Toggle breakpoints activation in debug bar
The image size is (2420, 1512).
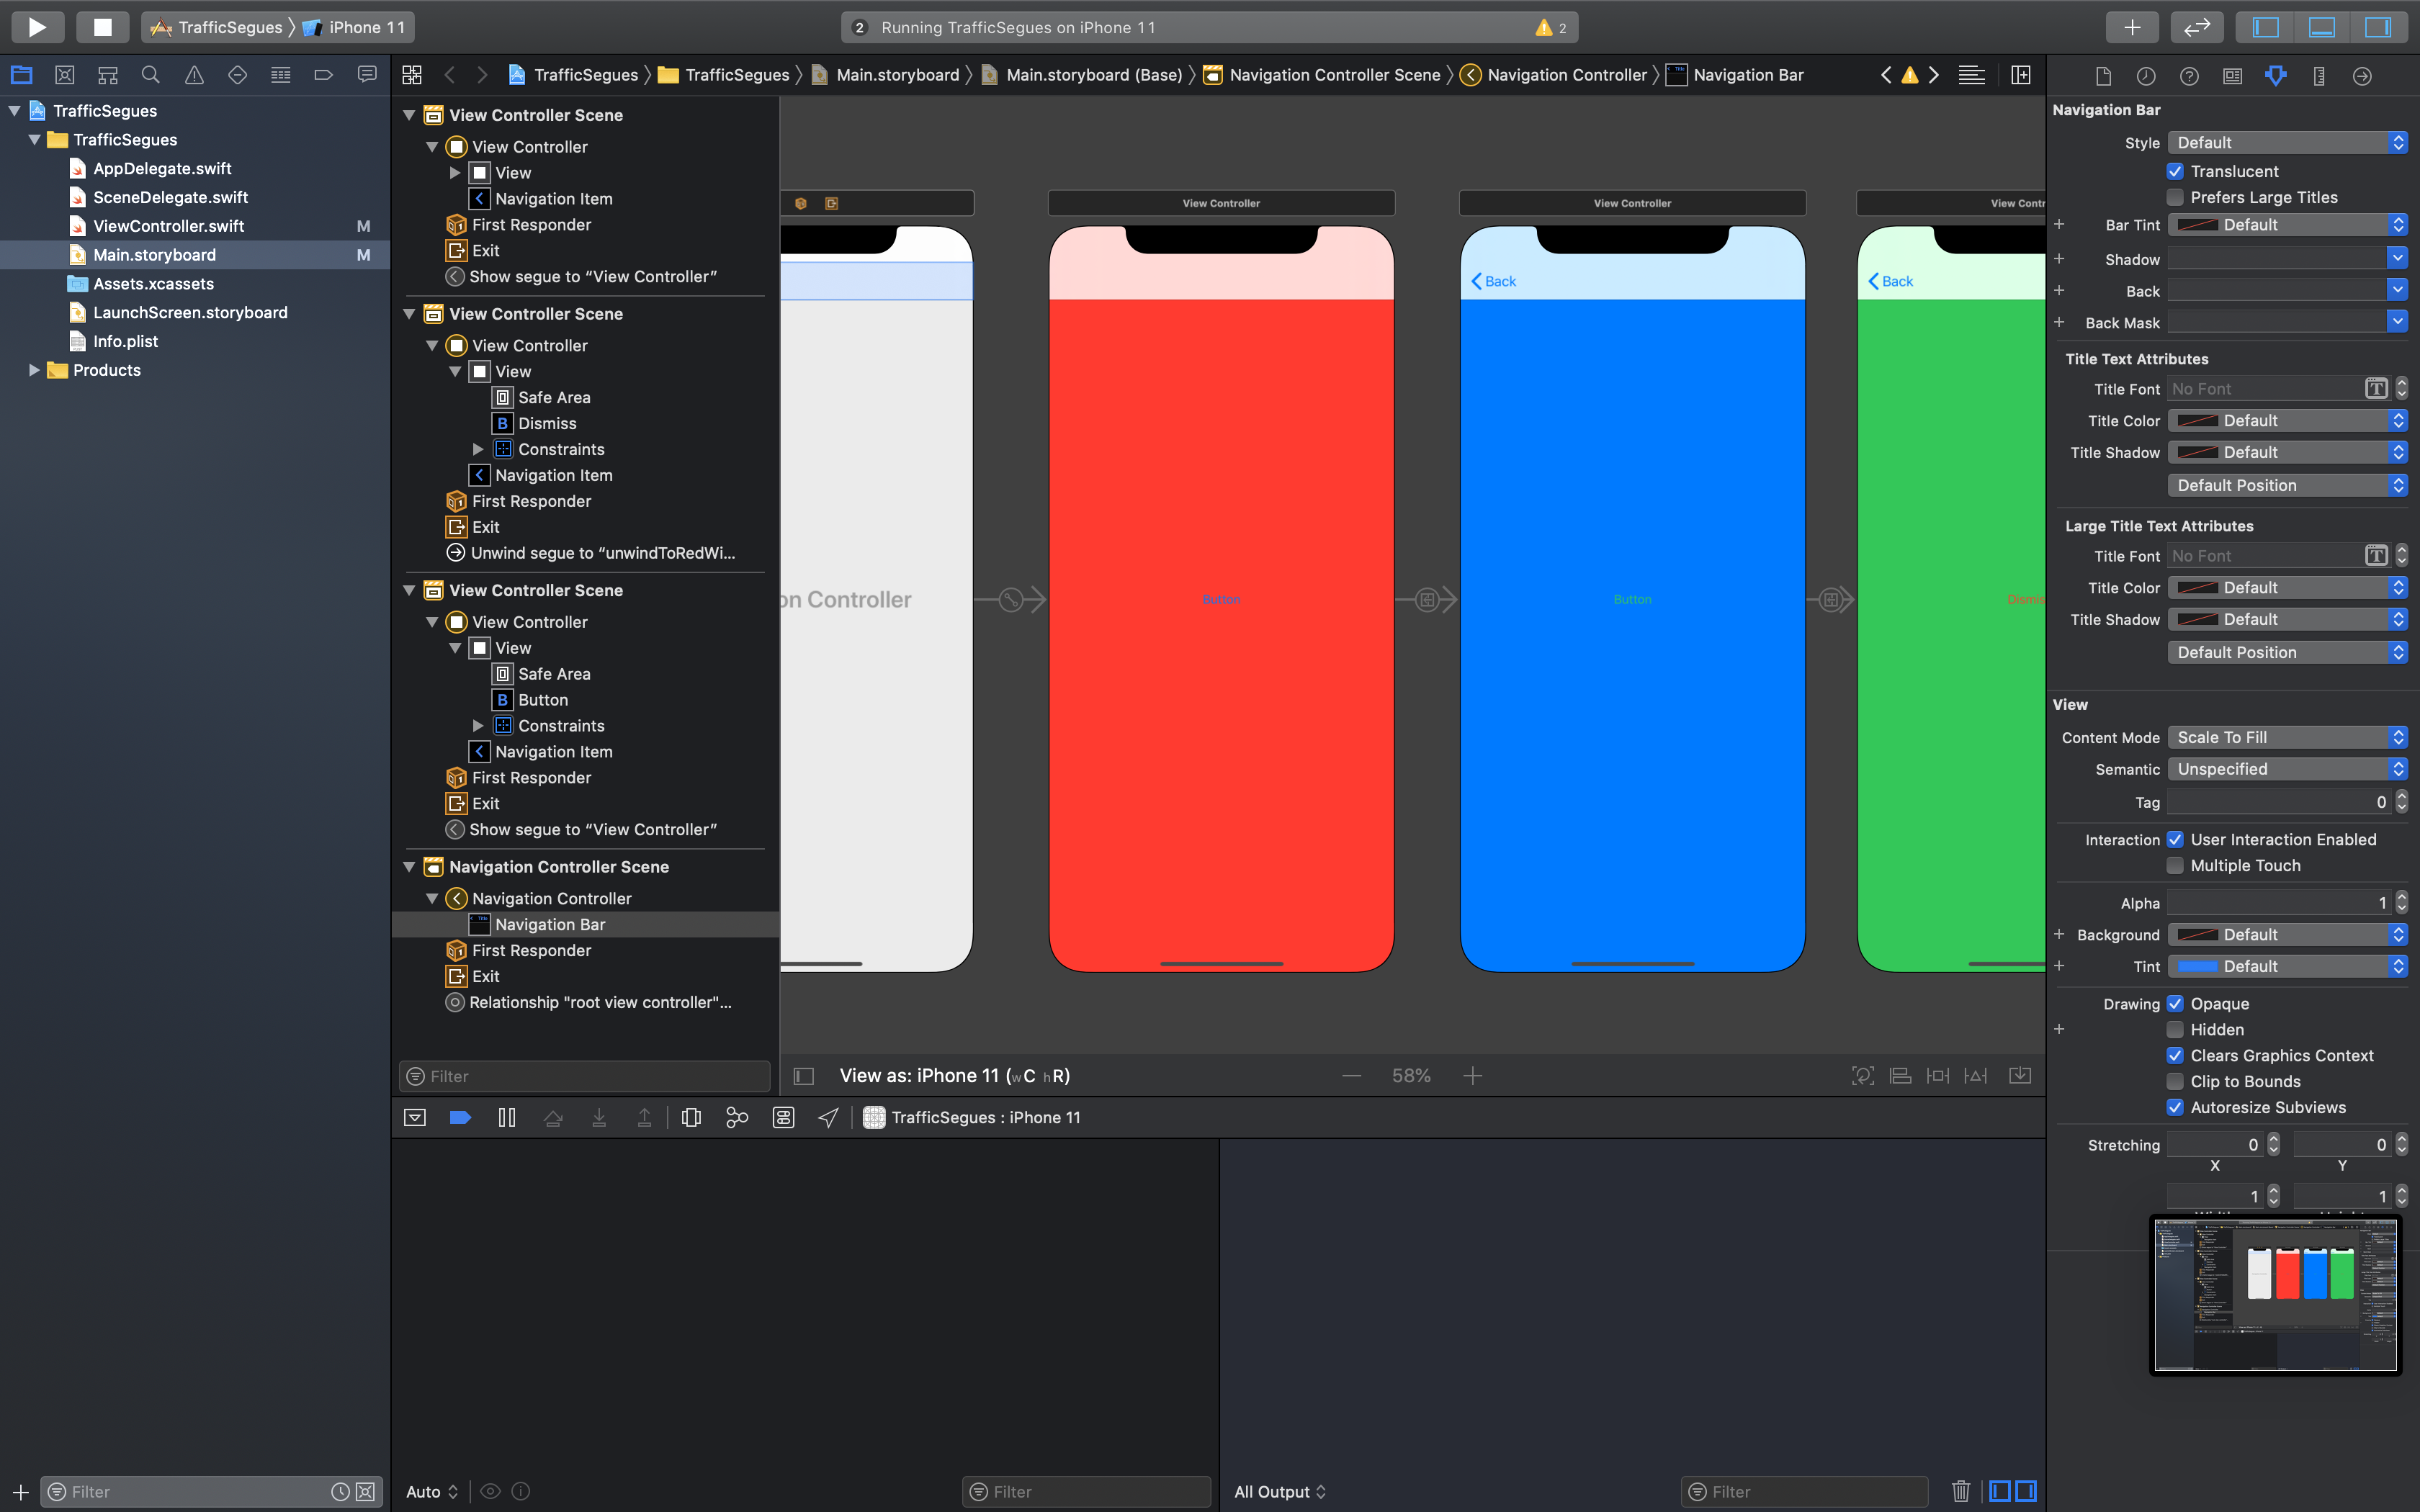tap(460, 1117)
